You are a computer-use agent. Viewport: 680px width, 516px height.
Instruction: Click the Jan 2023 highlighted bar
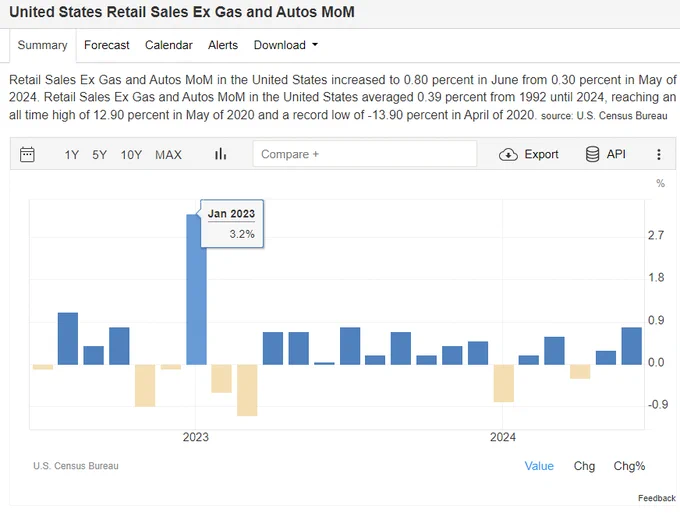196,289
